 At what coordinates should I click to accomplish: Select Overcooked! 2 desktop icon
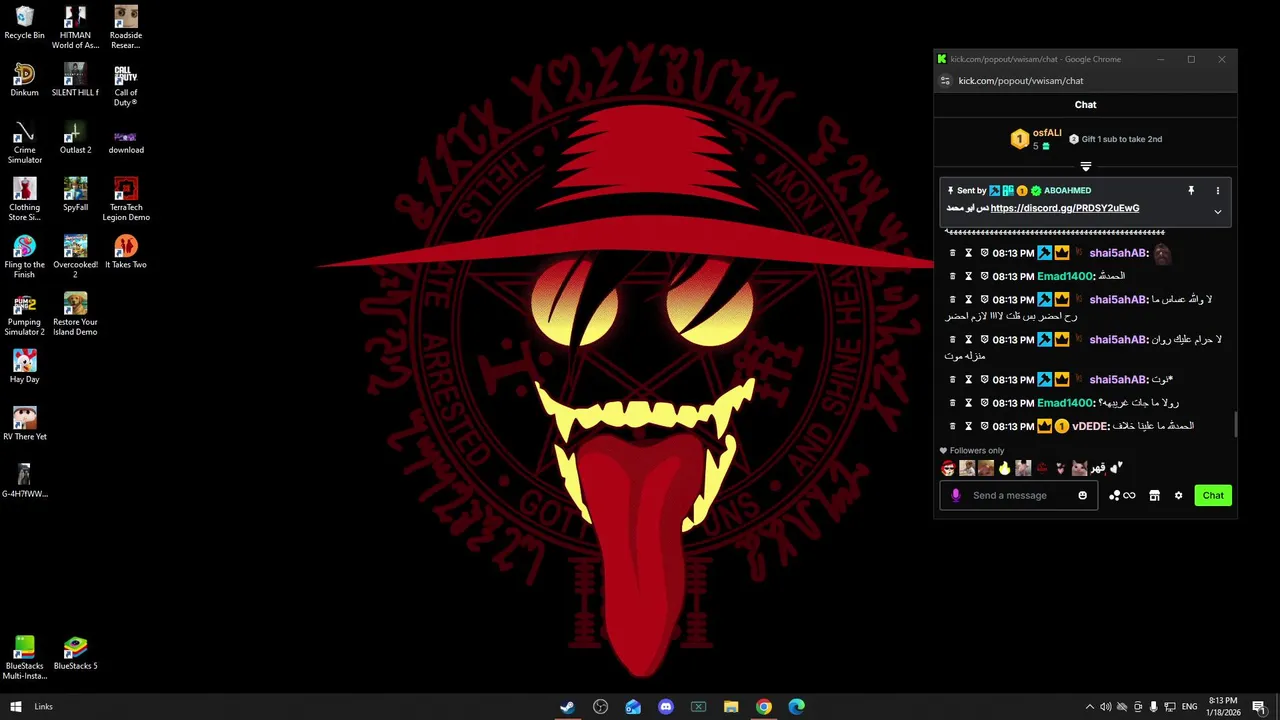pos(75,256)
